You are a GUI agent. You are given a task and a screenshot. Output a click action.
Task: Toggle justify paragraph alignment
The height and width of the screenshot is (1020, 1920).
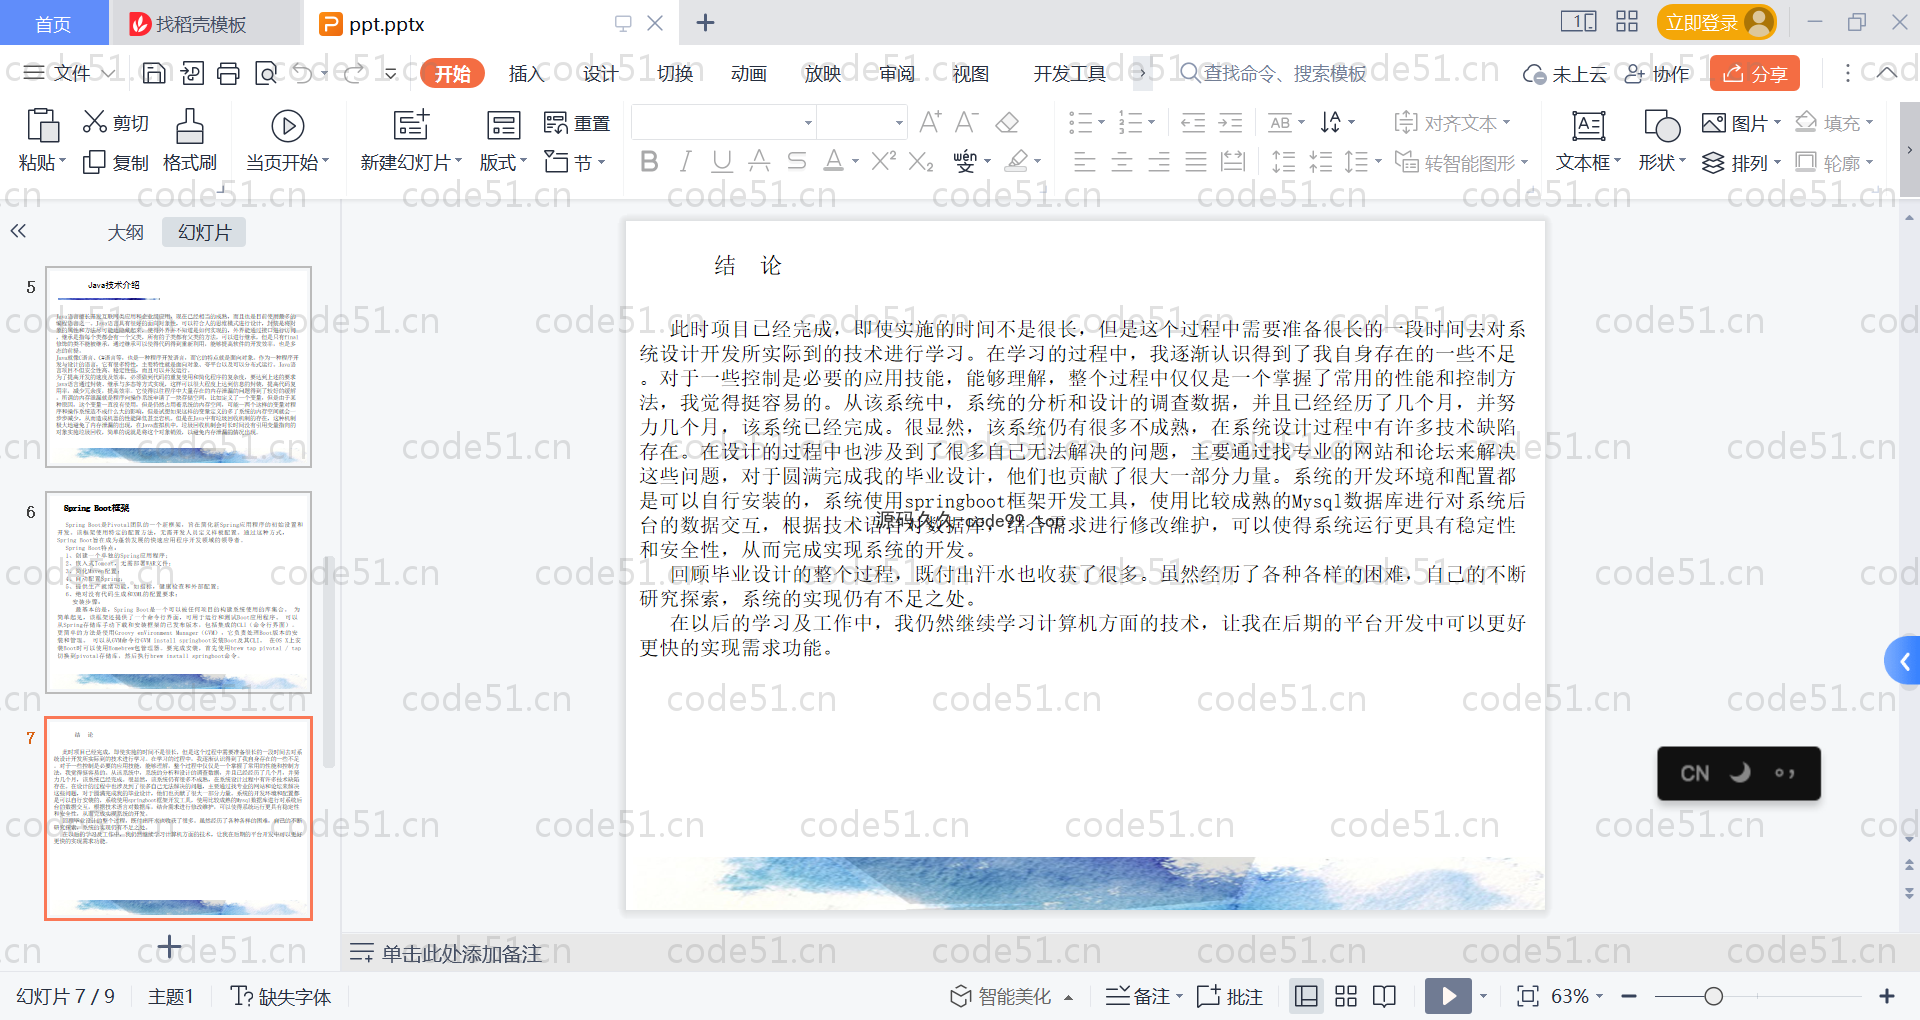point(1196,161)
